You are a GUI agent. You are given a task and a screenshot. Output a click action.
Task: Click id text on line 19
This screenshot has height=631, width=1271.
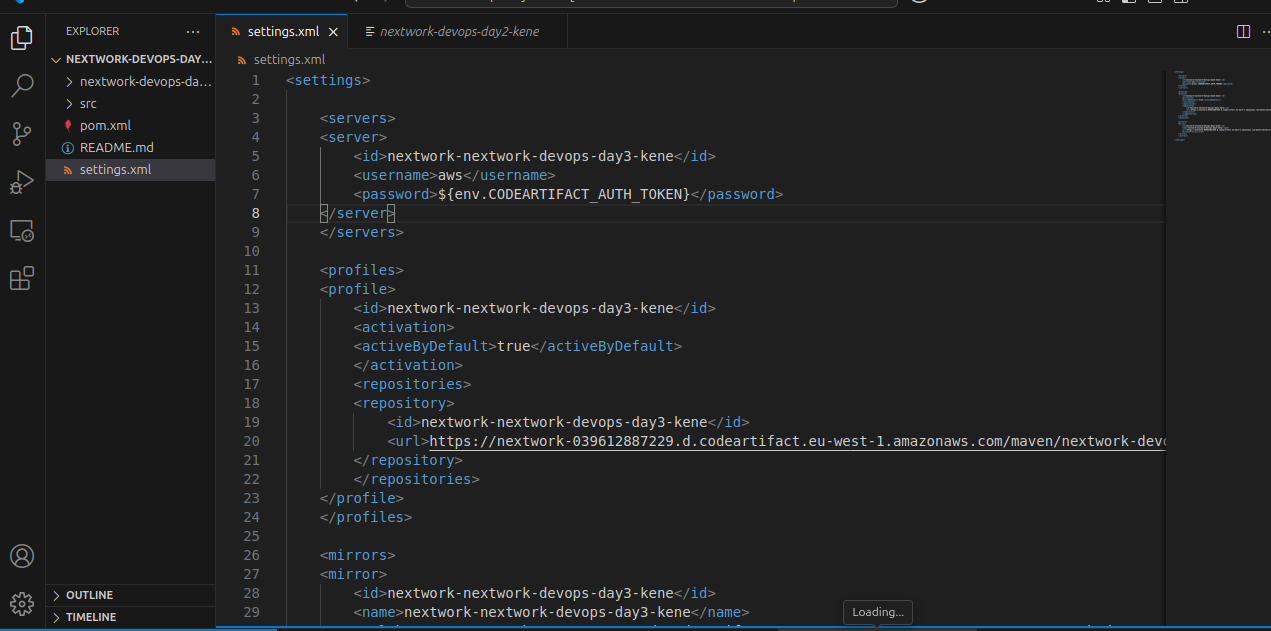[564, 422]
